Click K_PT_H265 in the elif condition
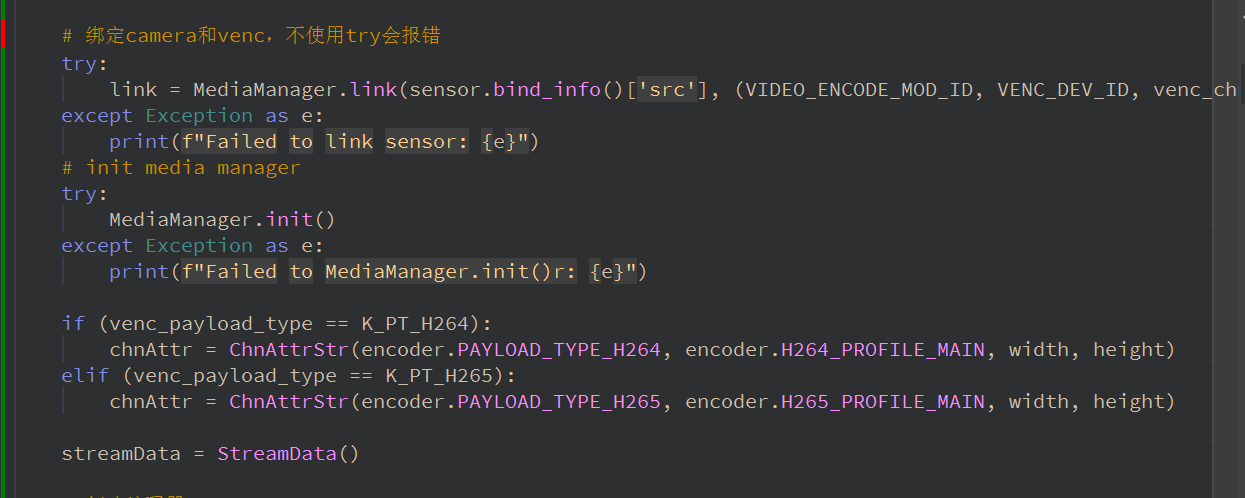The image size is (1245, 498). [445, 375]
